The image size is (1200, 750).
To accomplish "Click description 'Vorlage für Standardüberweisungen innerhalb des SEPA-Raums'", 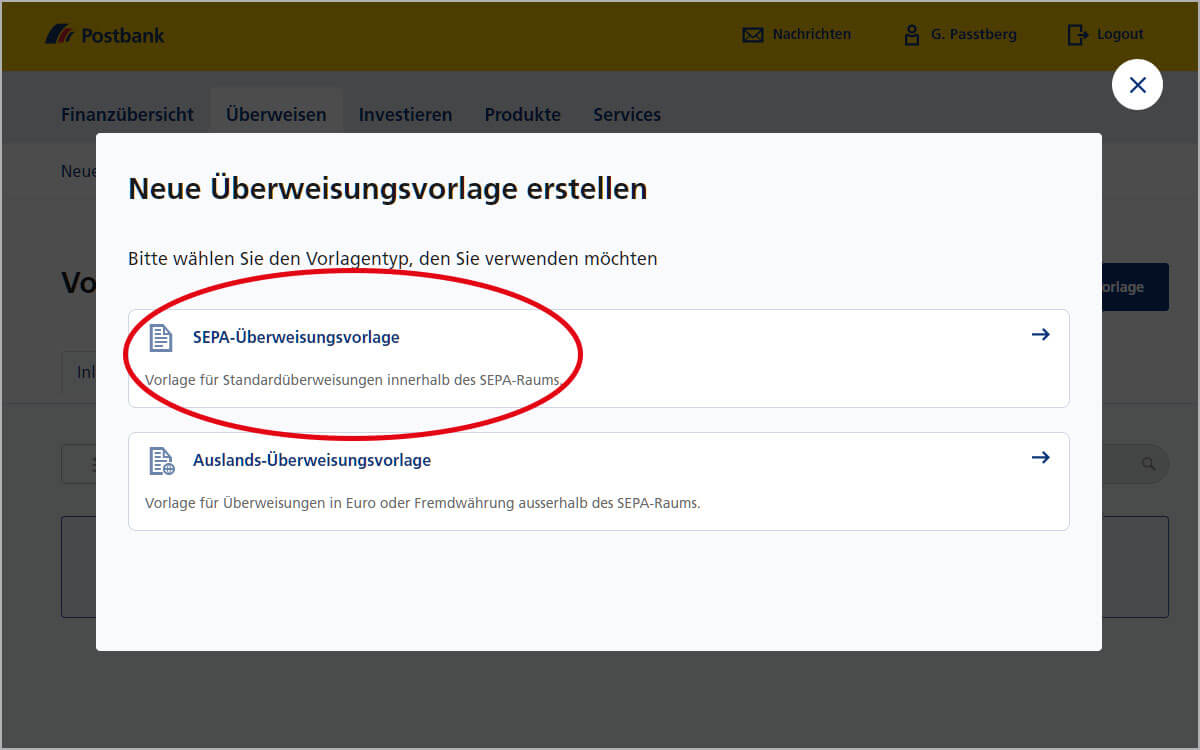I will click(x=353, y=381).
